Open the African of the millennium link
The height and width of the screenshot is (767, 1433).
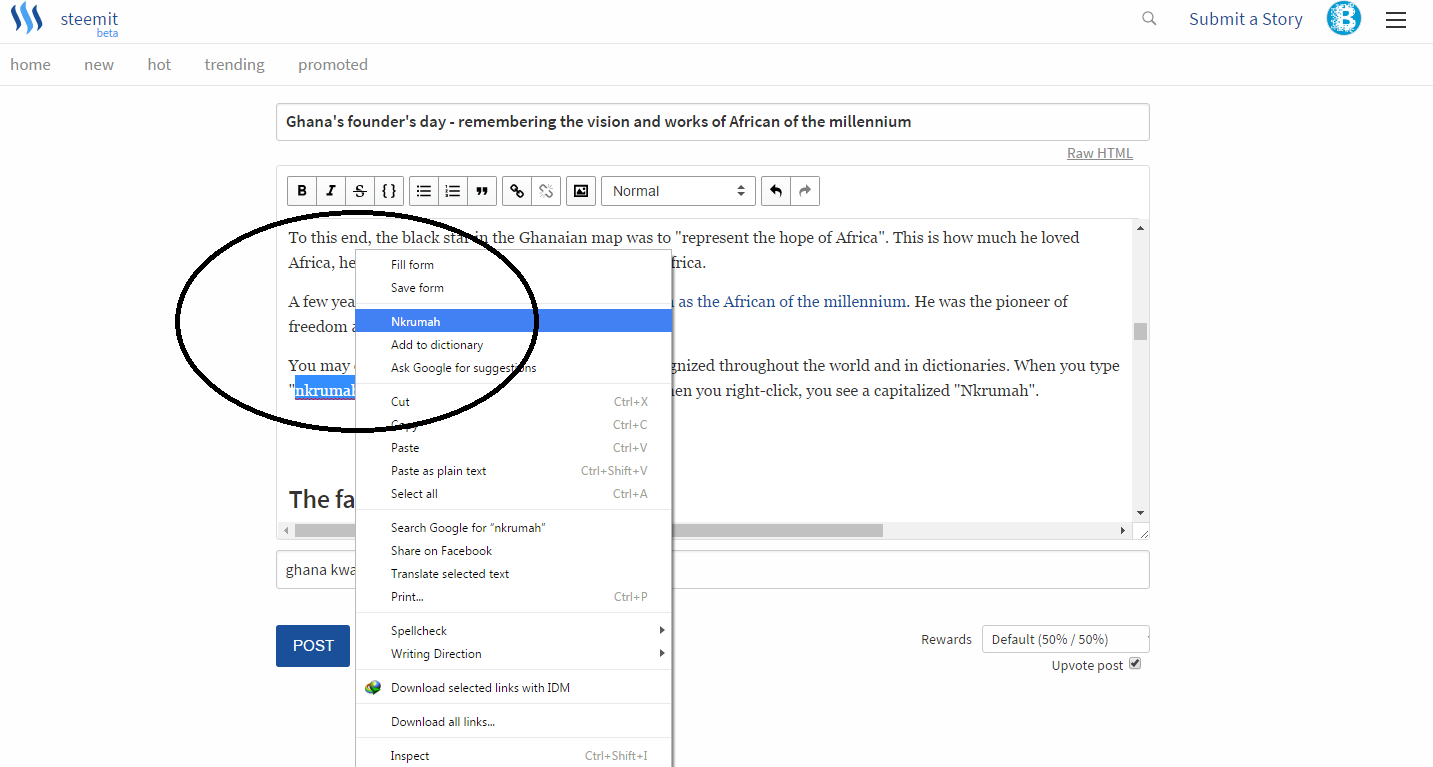pyautogui.click(x=790, y=301)
